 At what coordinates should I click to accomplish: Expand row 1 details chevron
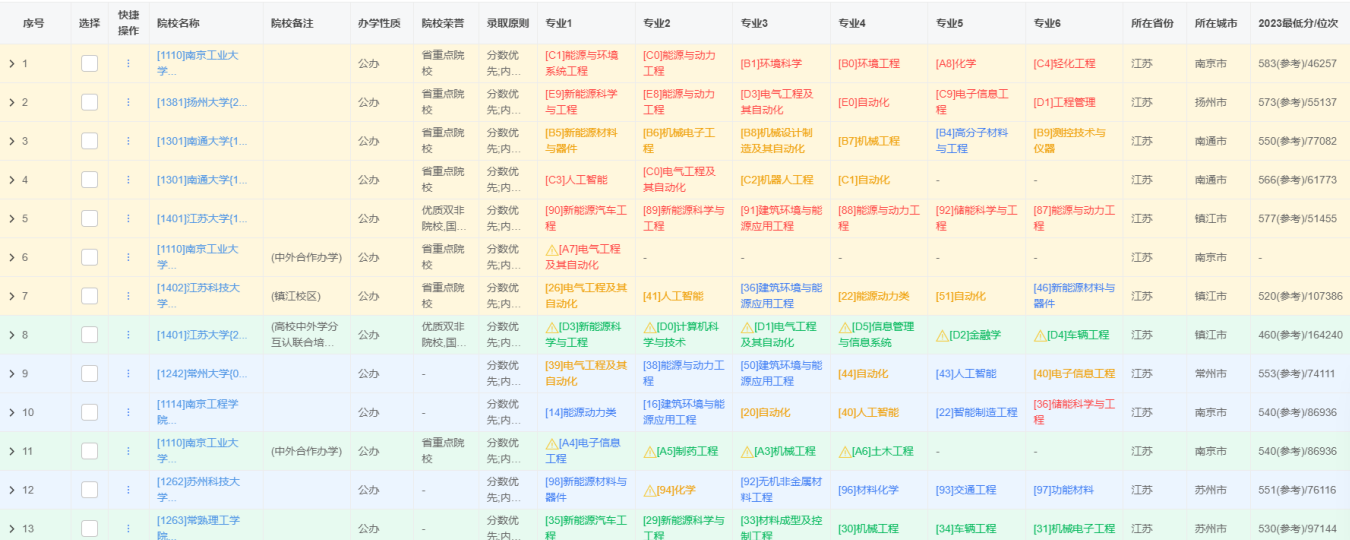click(12, 63)
